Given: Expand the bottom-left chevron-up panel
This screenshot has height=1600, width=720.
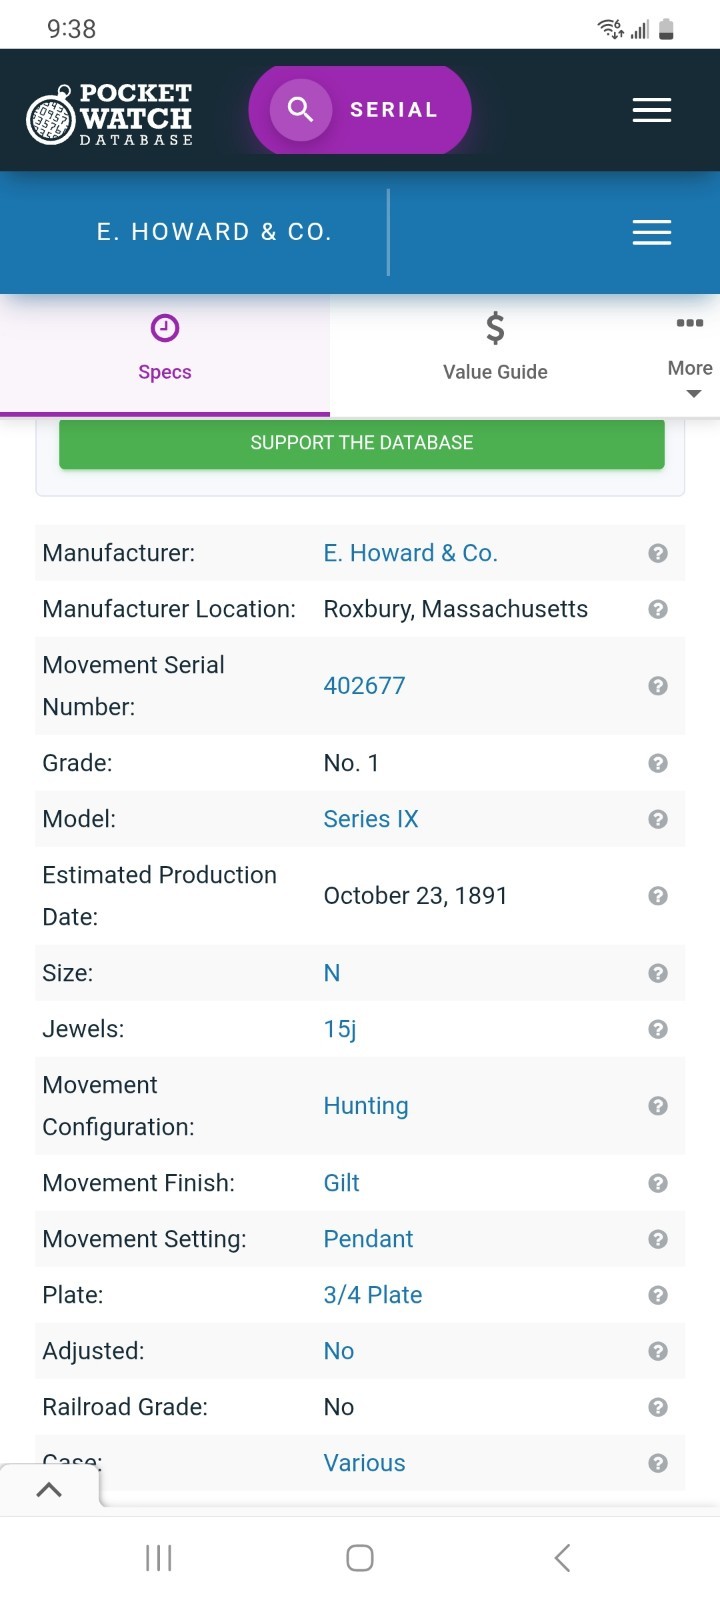Looking at the screenshot, I should tap(49, 1489).
